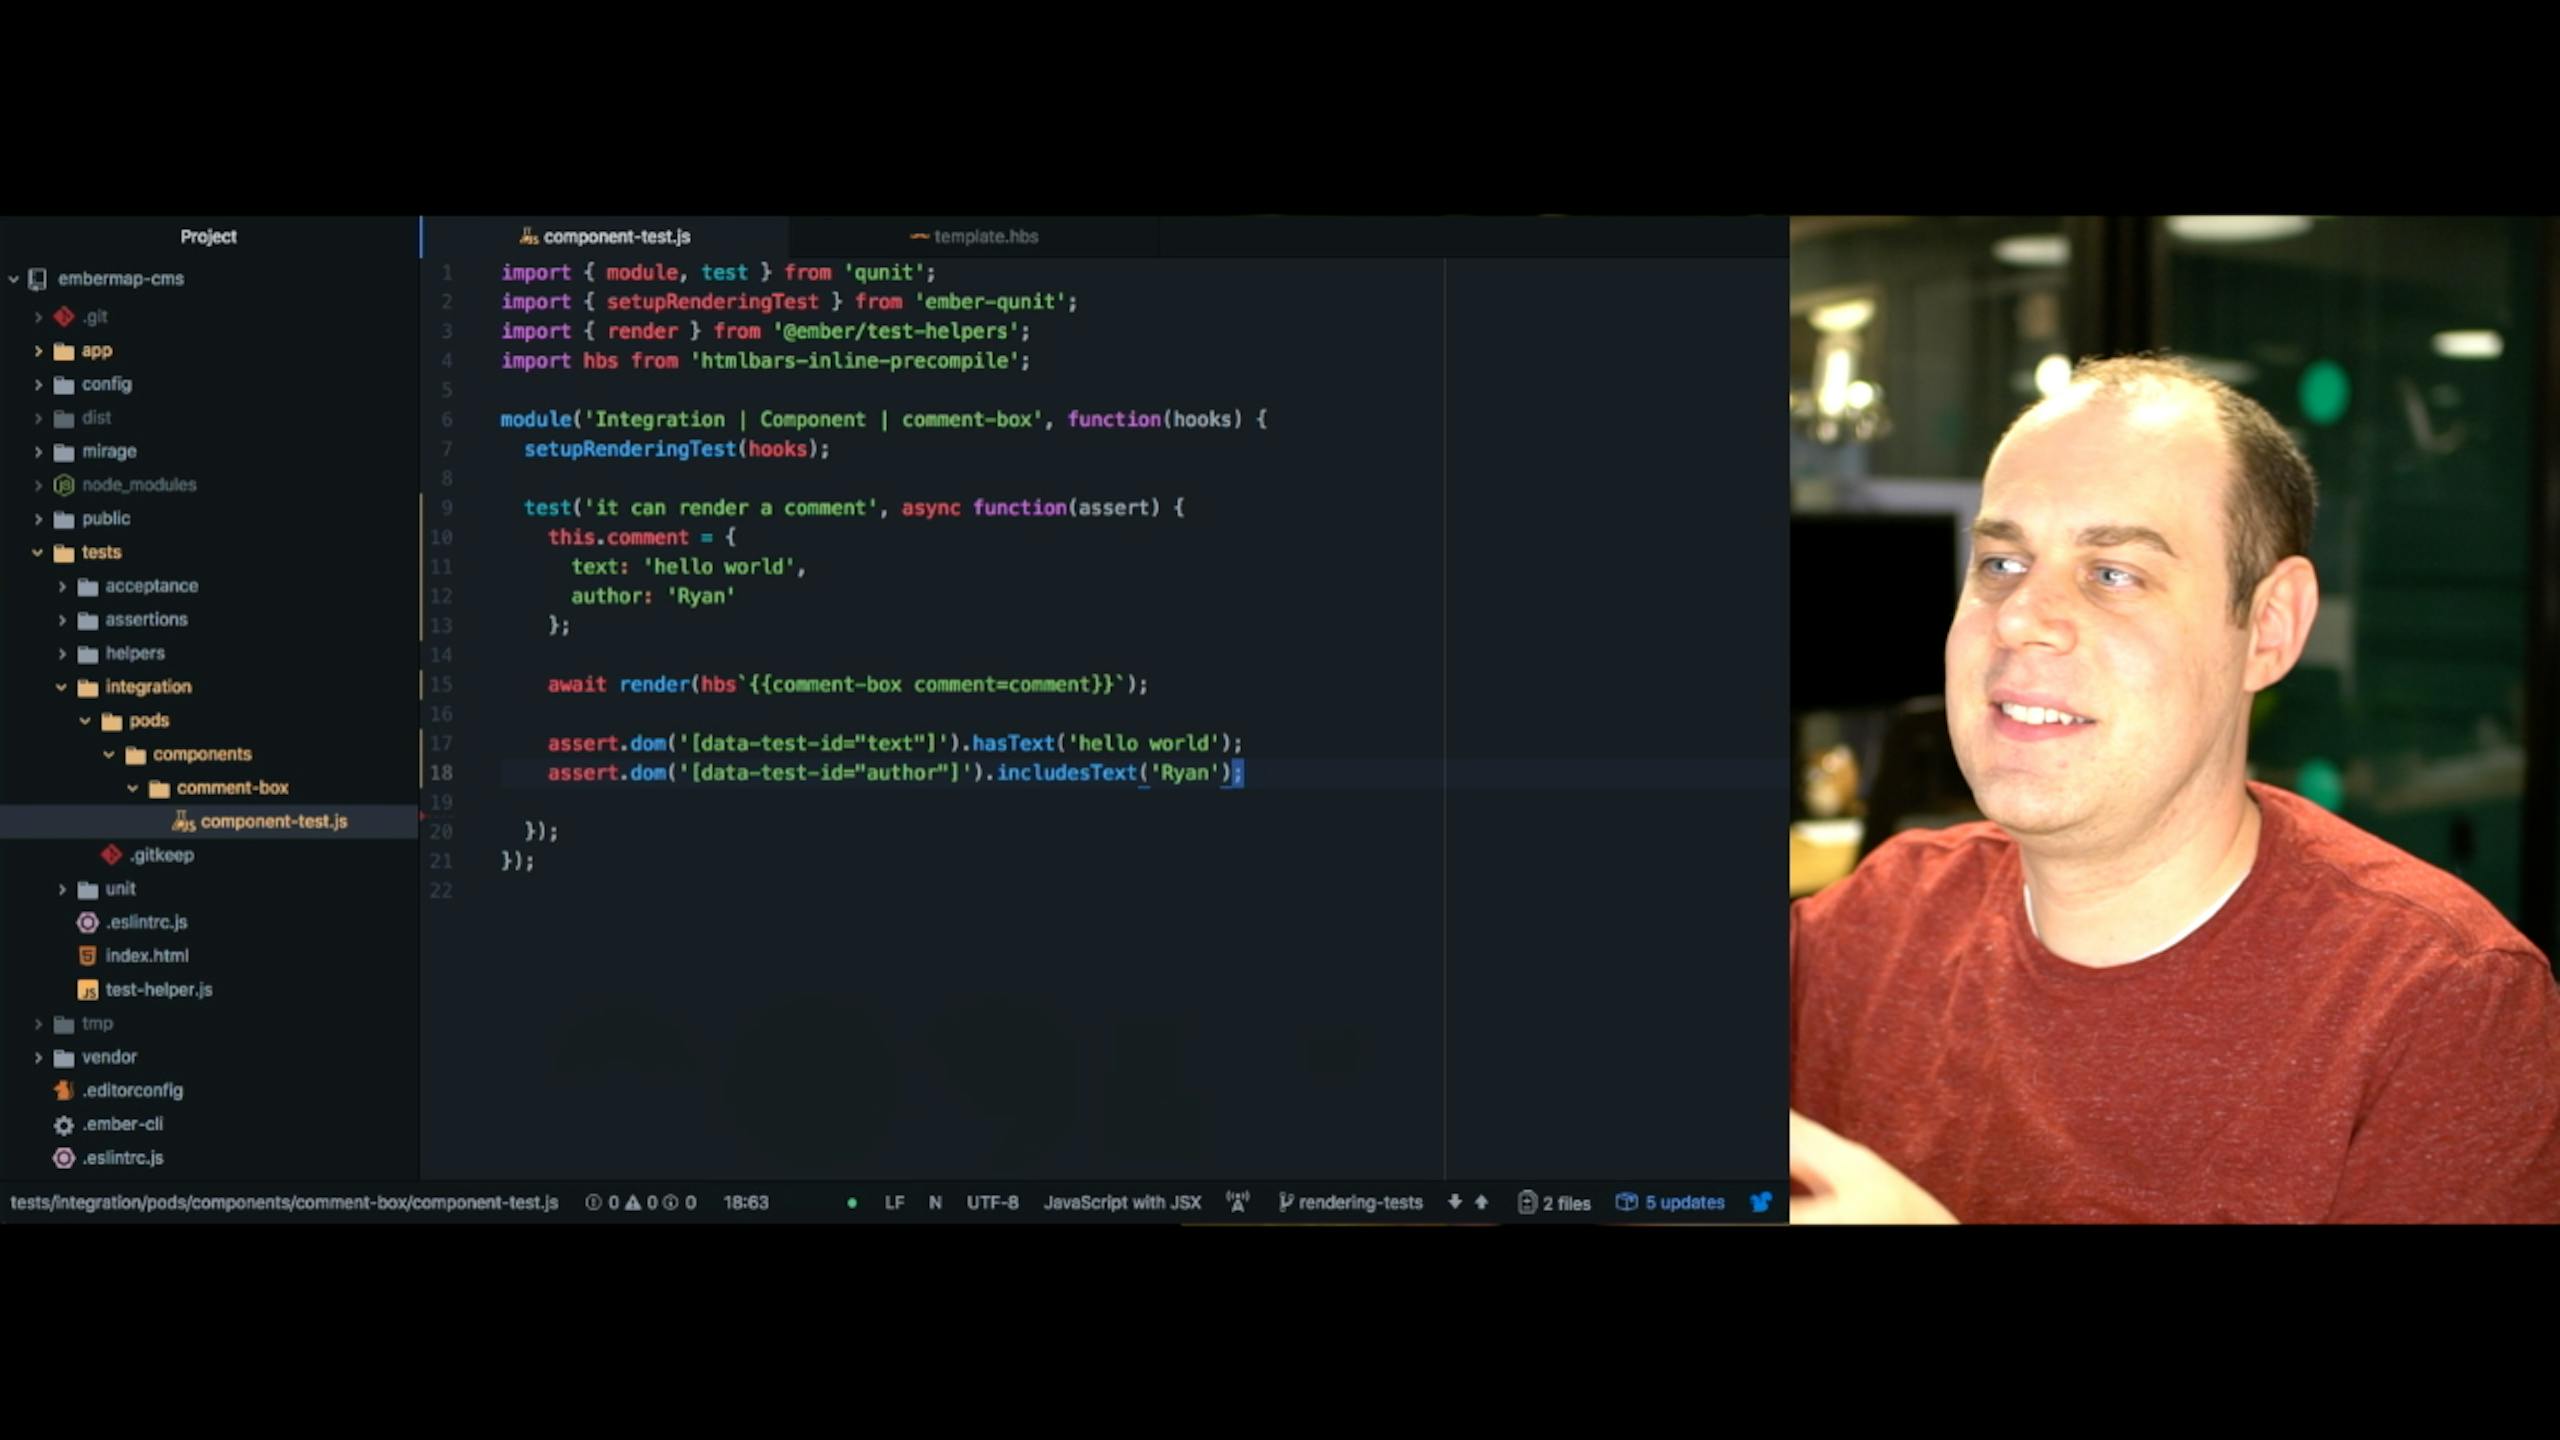Expand the mirage folder
Screen dimensions: 2560x1440
[38, 452]
